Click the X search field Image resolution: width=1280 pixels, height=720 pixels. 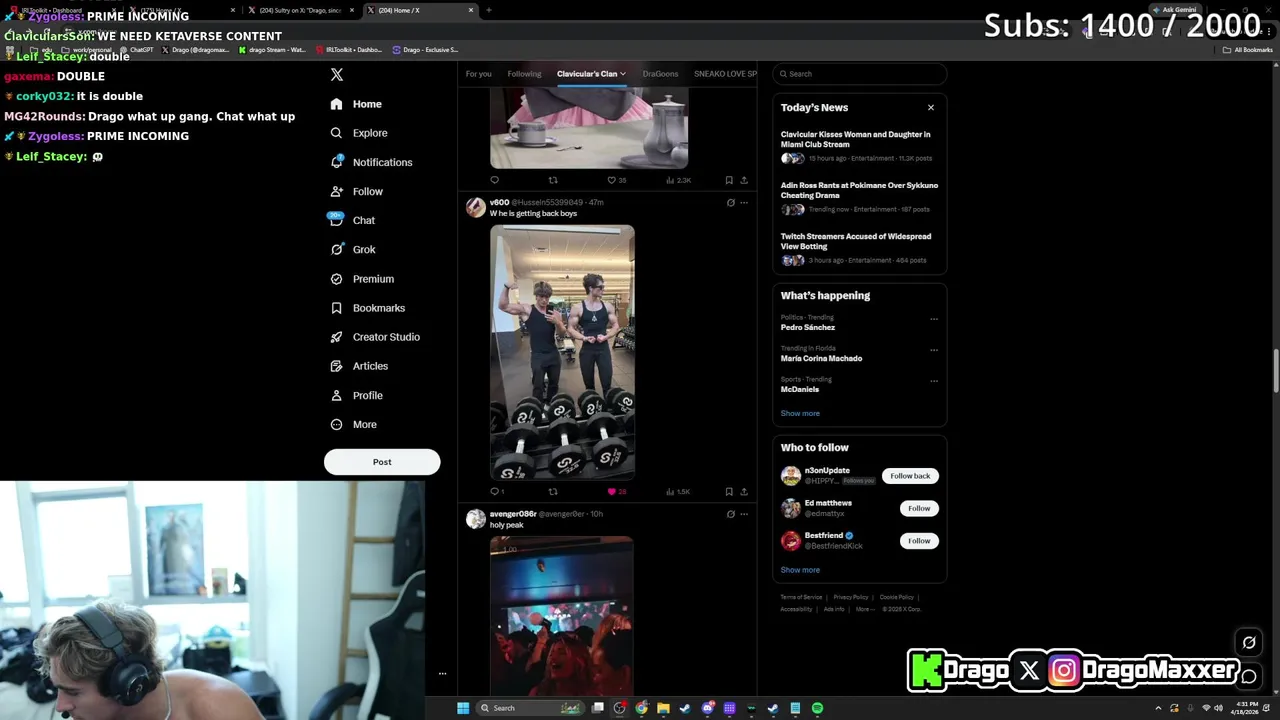tap(859, 74)
